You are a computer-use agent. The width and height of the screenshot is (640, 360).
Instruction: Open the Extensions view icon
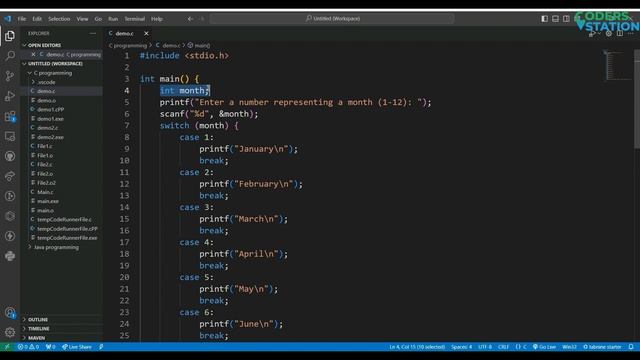[10, 116]
